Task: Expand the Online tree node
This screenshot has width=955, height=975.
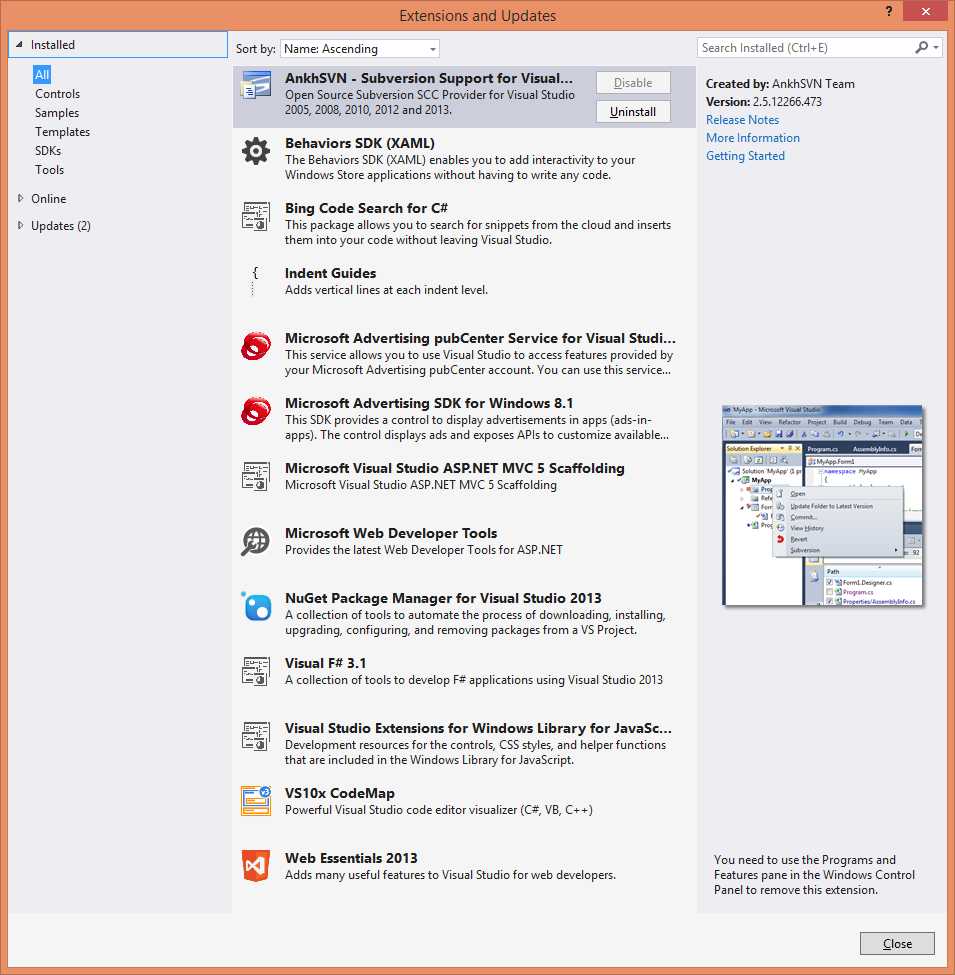Action: coord(20,198)
